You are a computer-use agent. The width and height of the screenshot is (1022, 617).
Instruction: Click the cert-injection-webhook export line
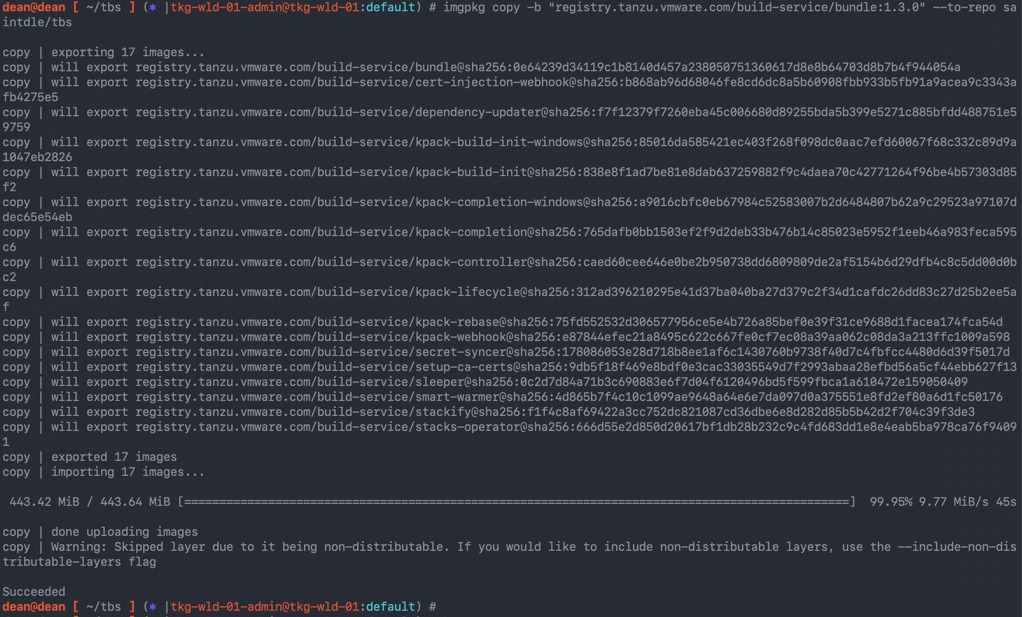pos(509,90)
